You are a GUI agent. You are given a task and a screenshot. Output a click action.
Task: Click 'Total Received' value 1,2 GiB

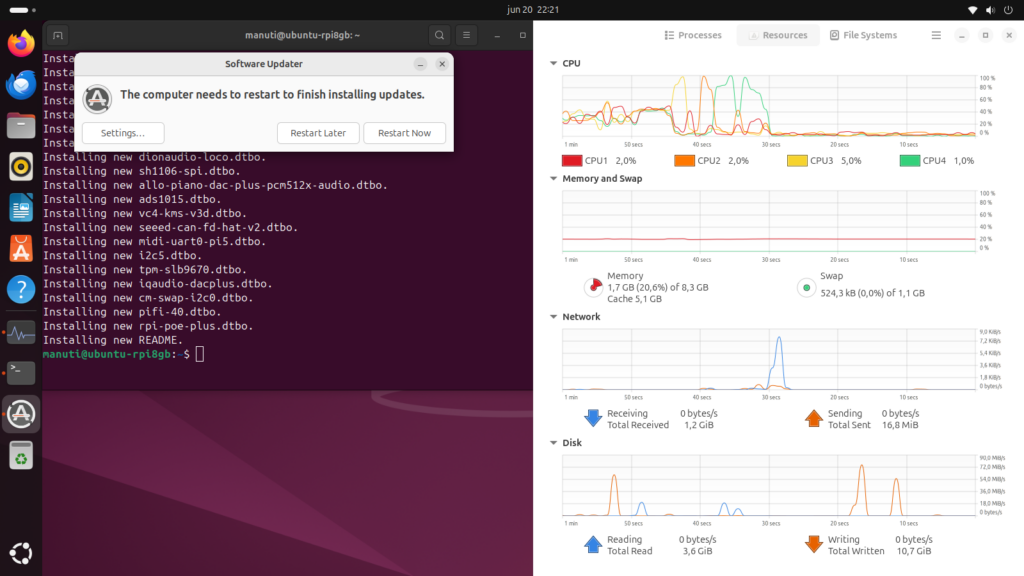pos(699,424)
